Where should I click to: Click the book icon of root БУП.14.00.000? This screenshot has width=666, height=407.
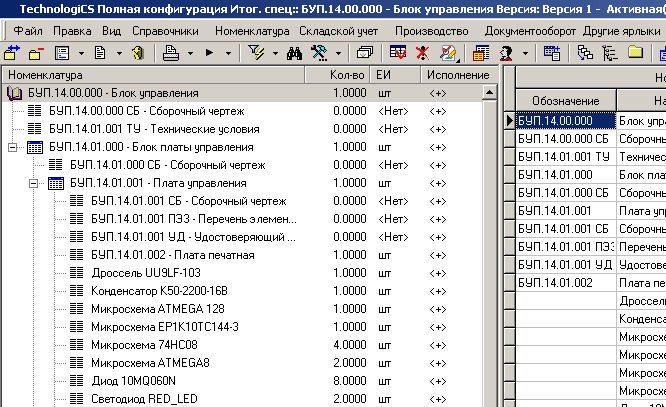click(x=14, y=93)
